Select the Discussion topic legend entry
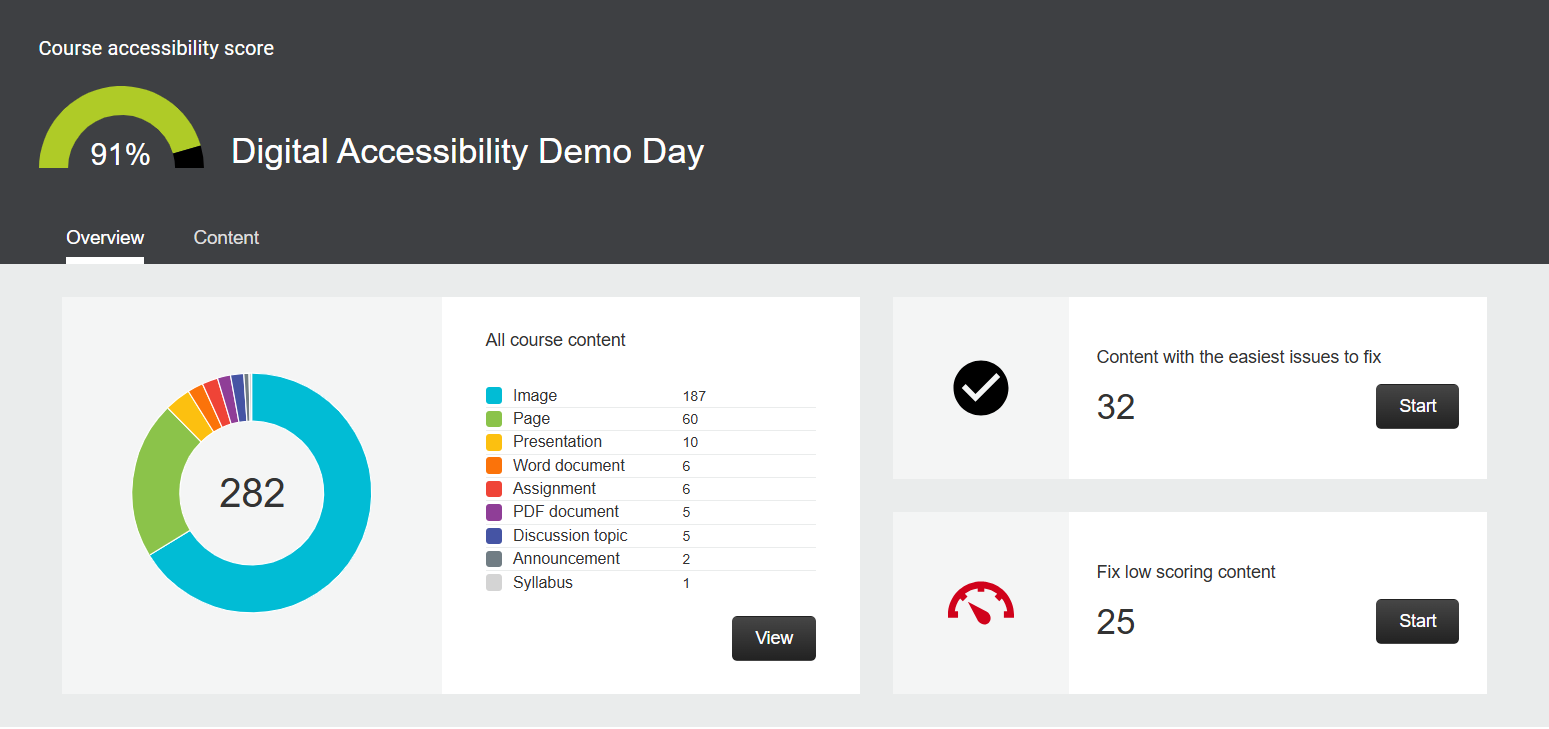This screenshot has height=729, width=1549. point(570,536)
